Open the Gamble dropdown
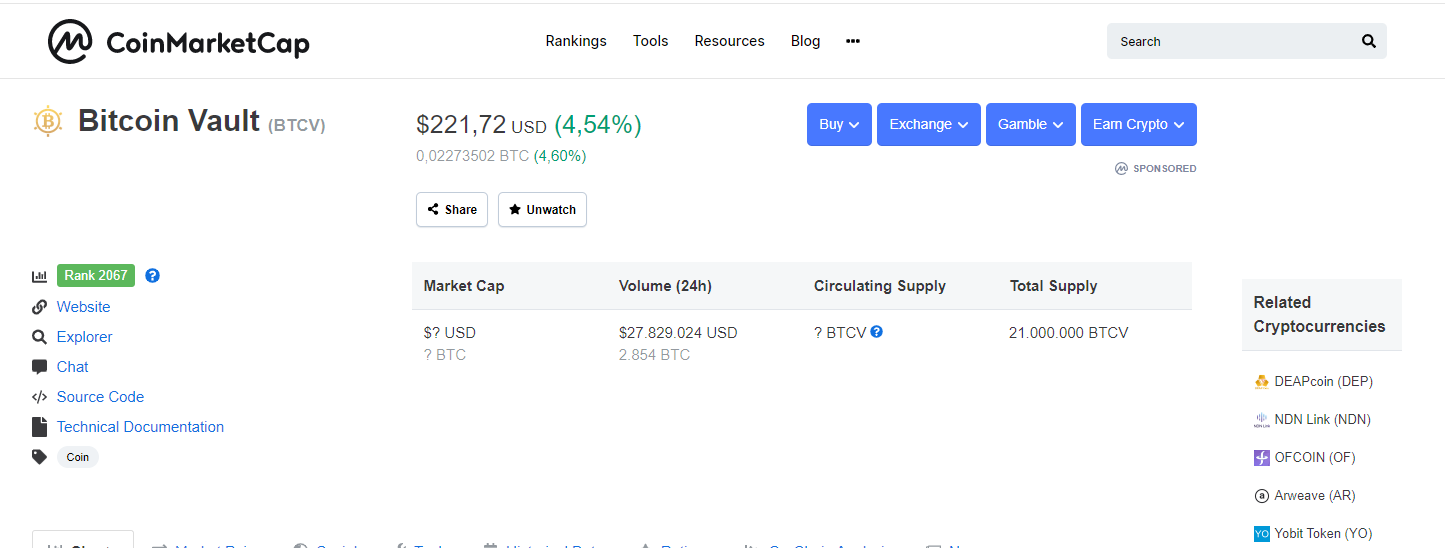The image size is (1445, 548). [x=1031, y=124]
